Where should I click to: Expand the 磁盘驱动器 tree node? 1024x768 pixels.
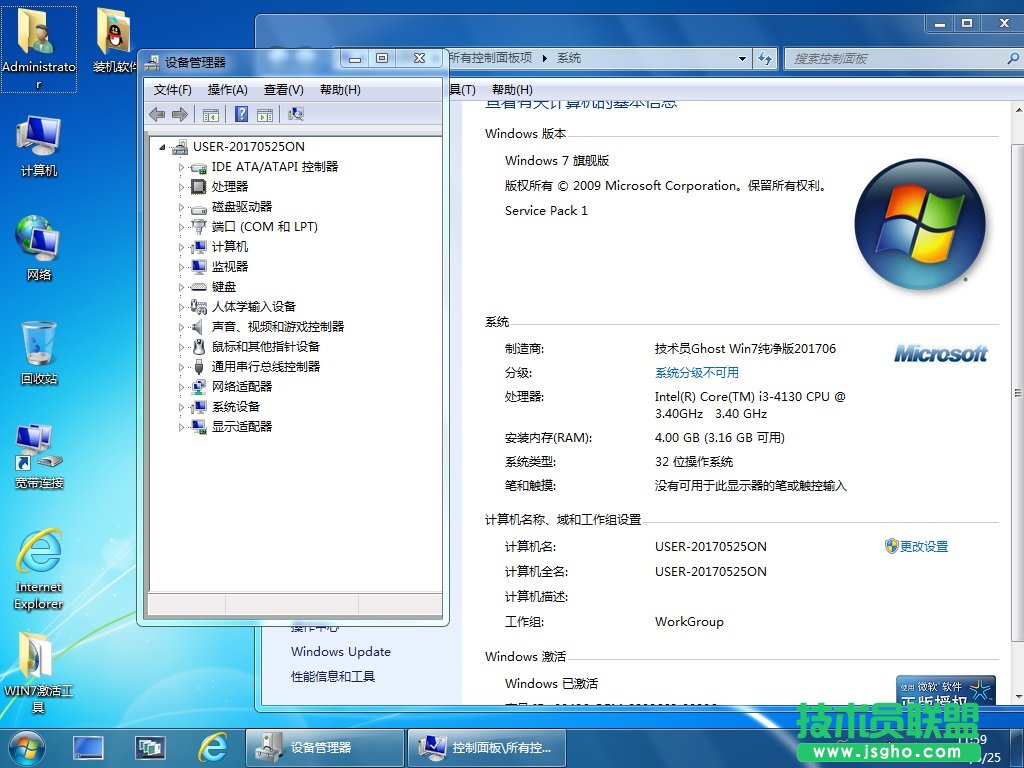[x=182, y=208]
